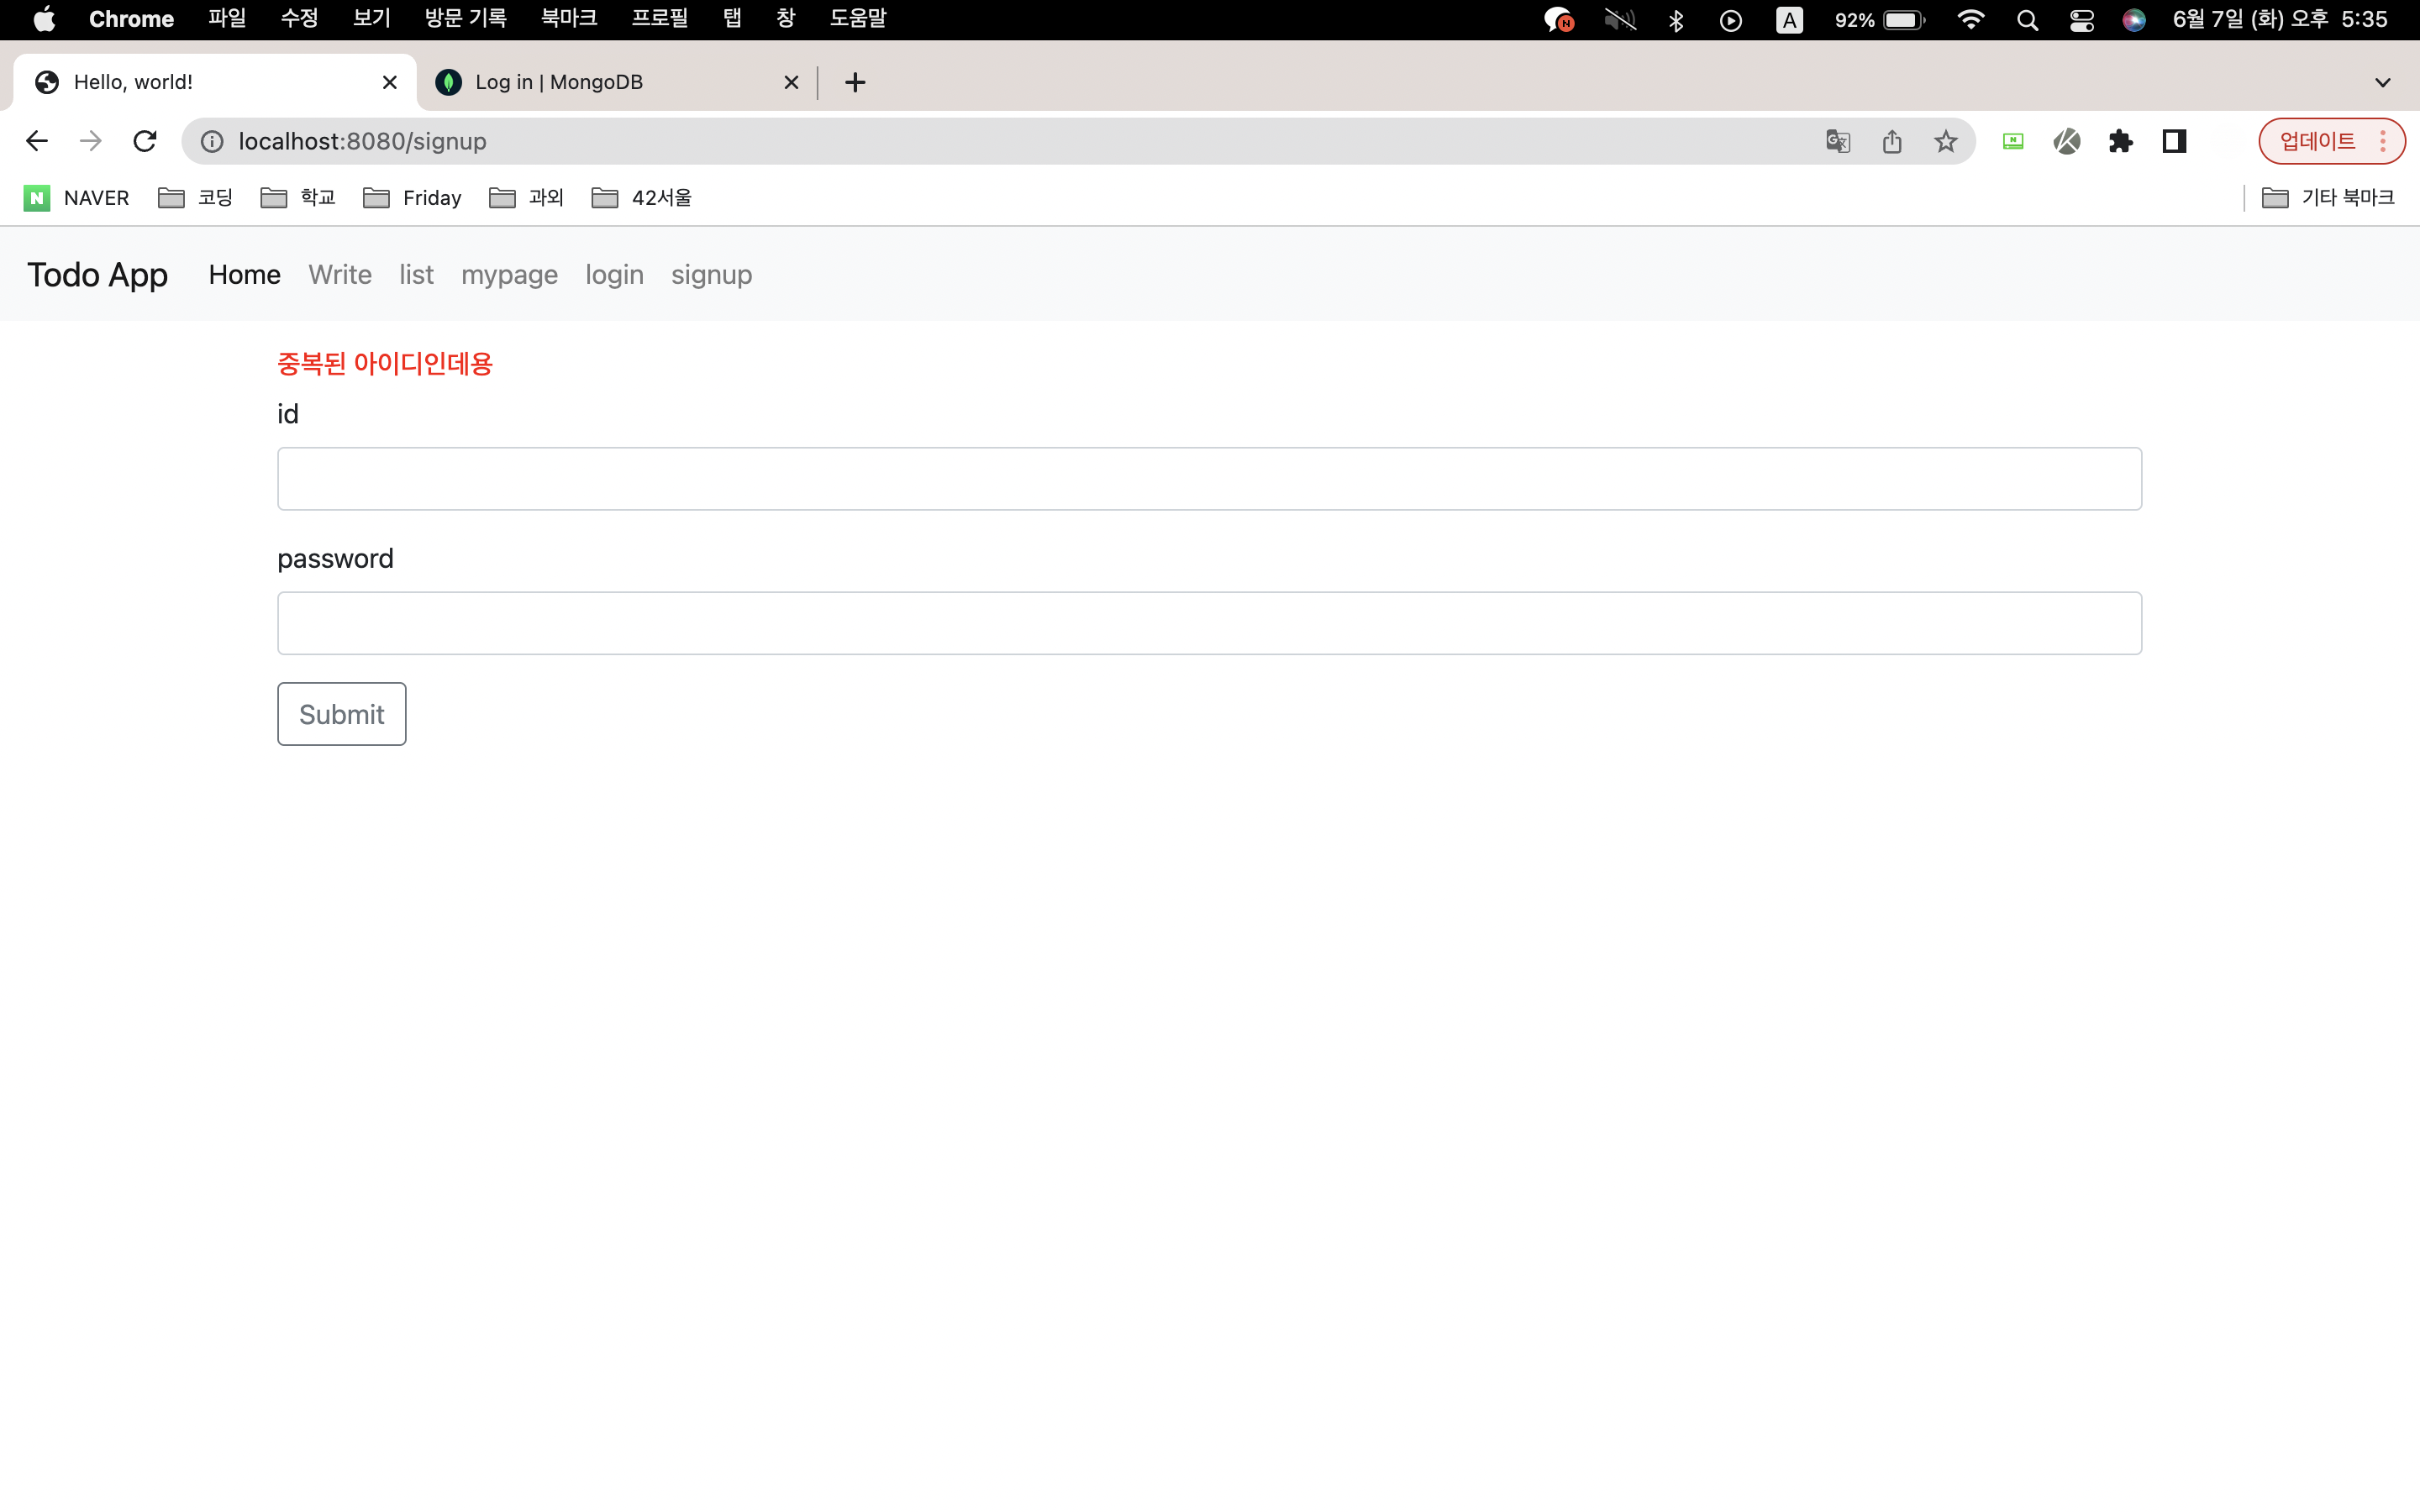
Task: Click the 업데이트 update button
Action: pyautogui.click(x=2317, y=141)
